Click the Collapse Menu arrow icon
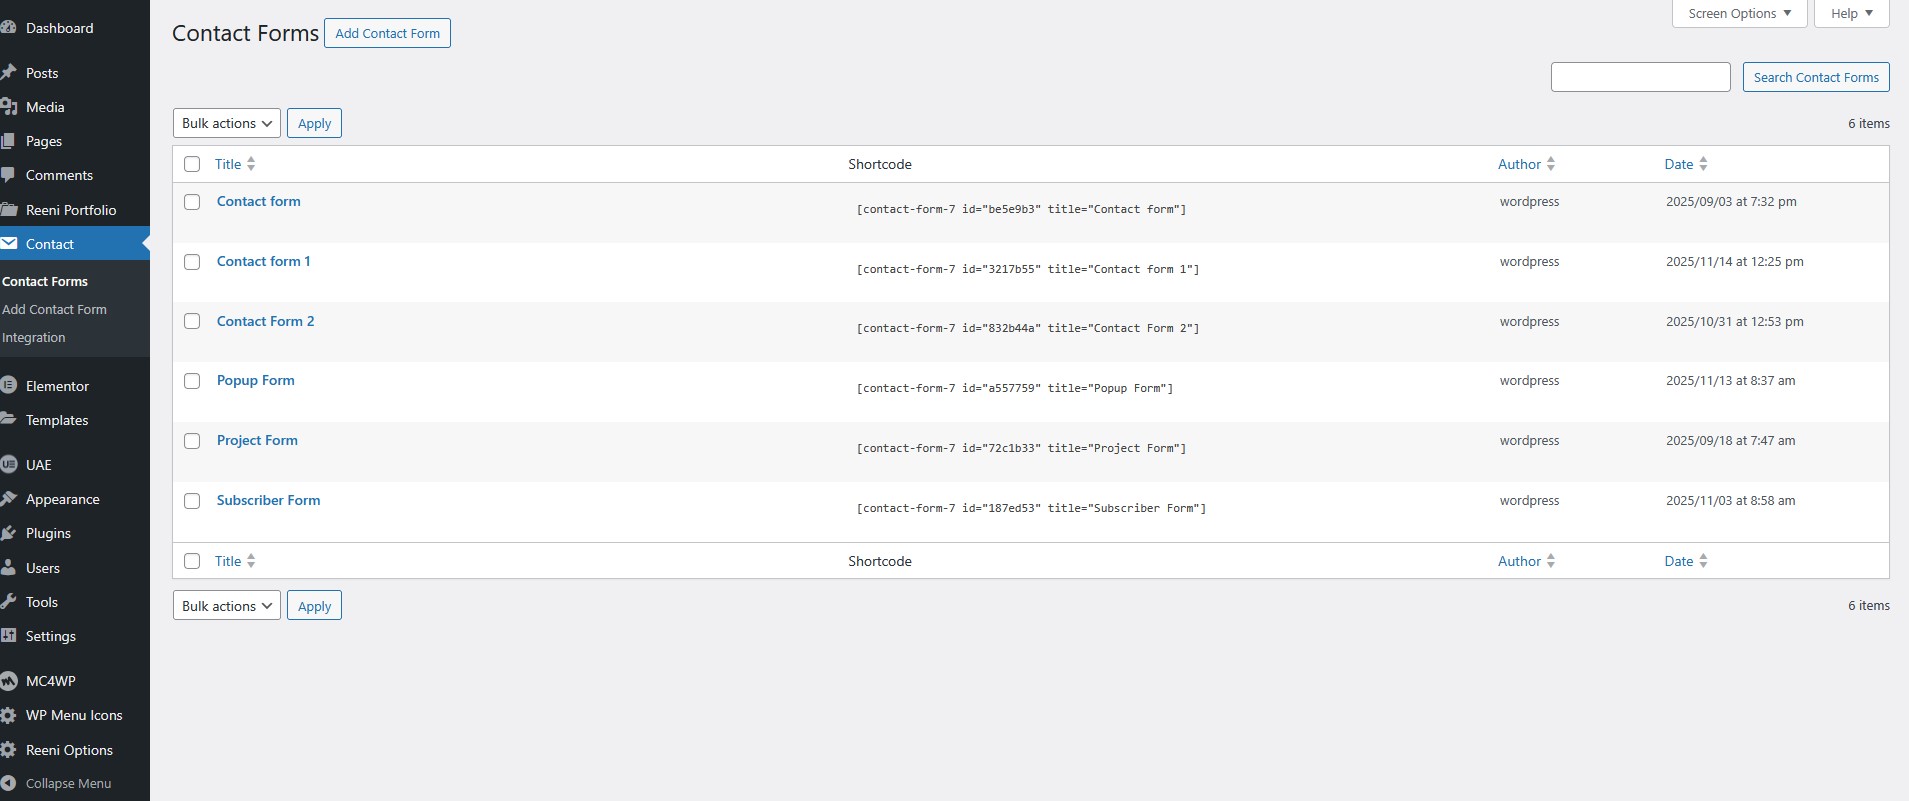Image resolution: width=1909 pixels, height=801 pixels. coord(8,783)
